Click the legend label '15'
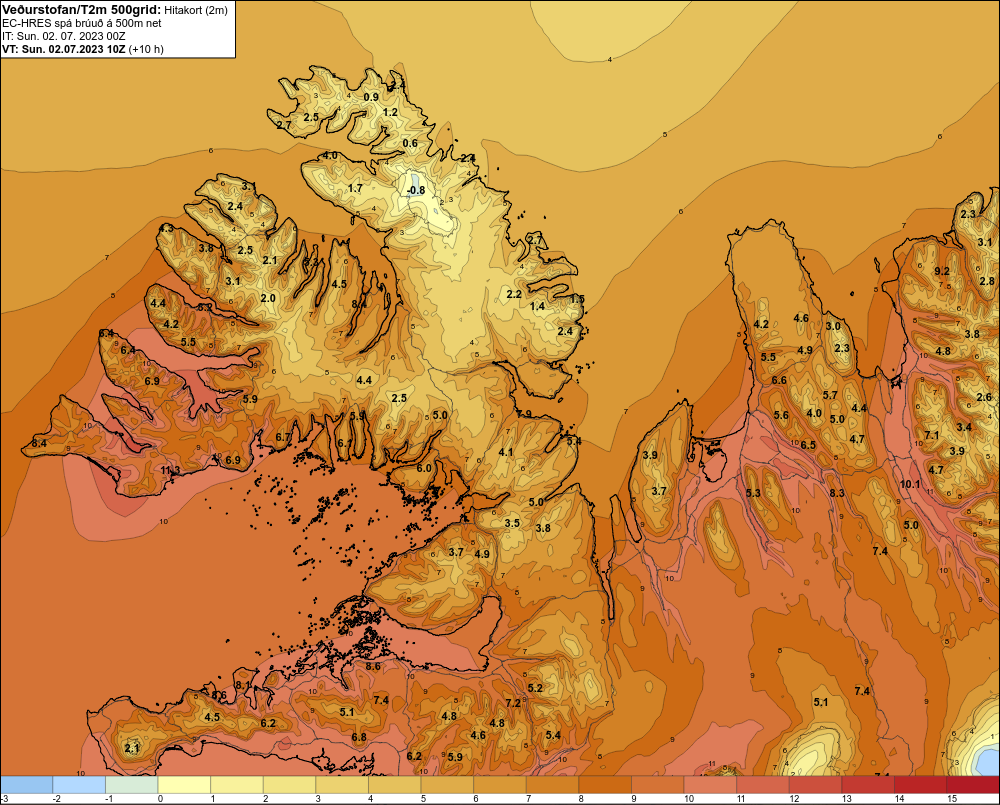Screen dimensions: 1000x805 [952, 799]
